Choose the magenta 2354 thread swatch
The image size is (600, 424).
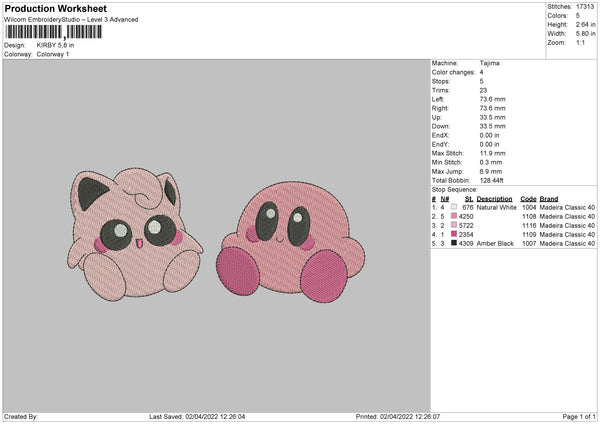click(x=455, y=234)
